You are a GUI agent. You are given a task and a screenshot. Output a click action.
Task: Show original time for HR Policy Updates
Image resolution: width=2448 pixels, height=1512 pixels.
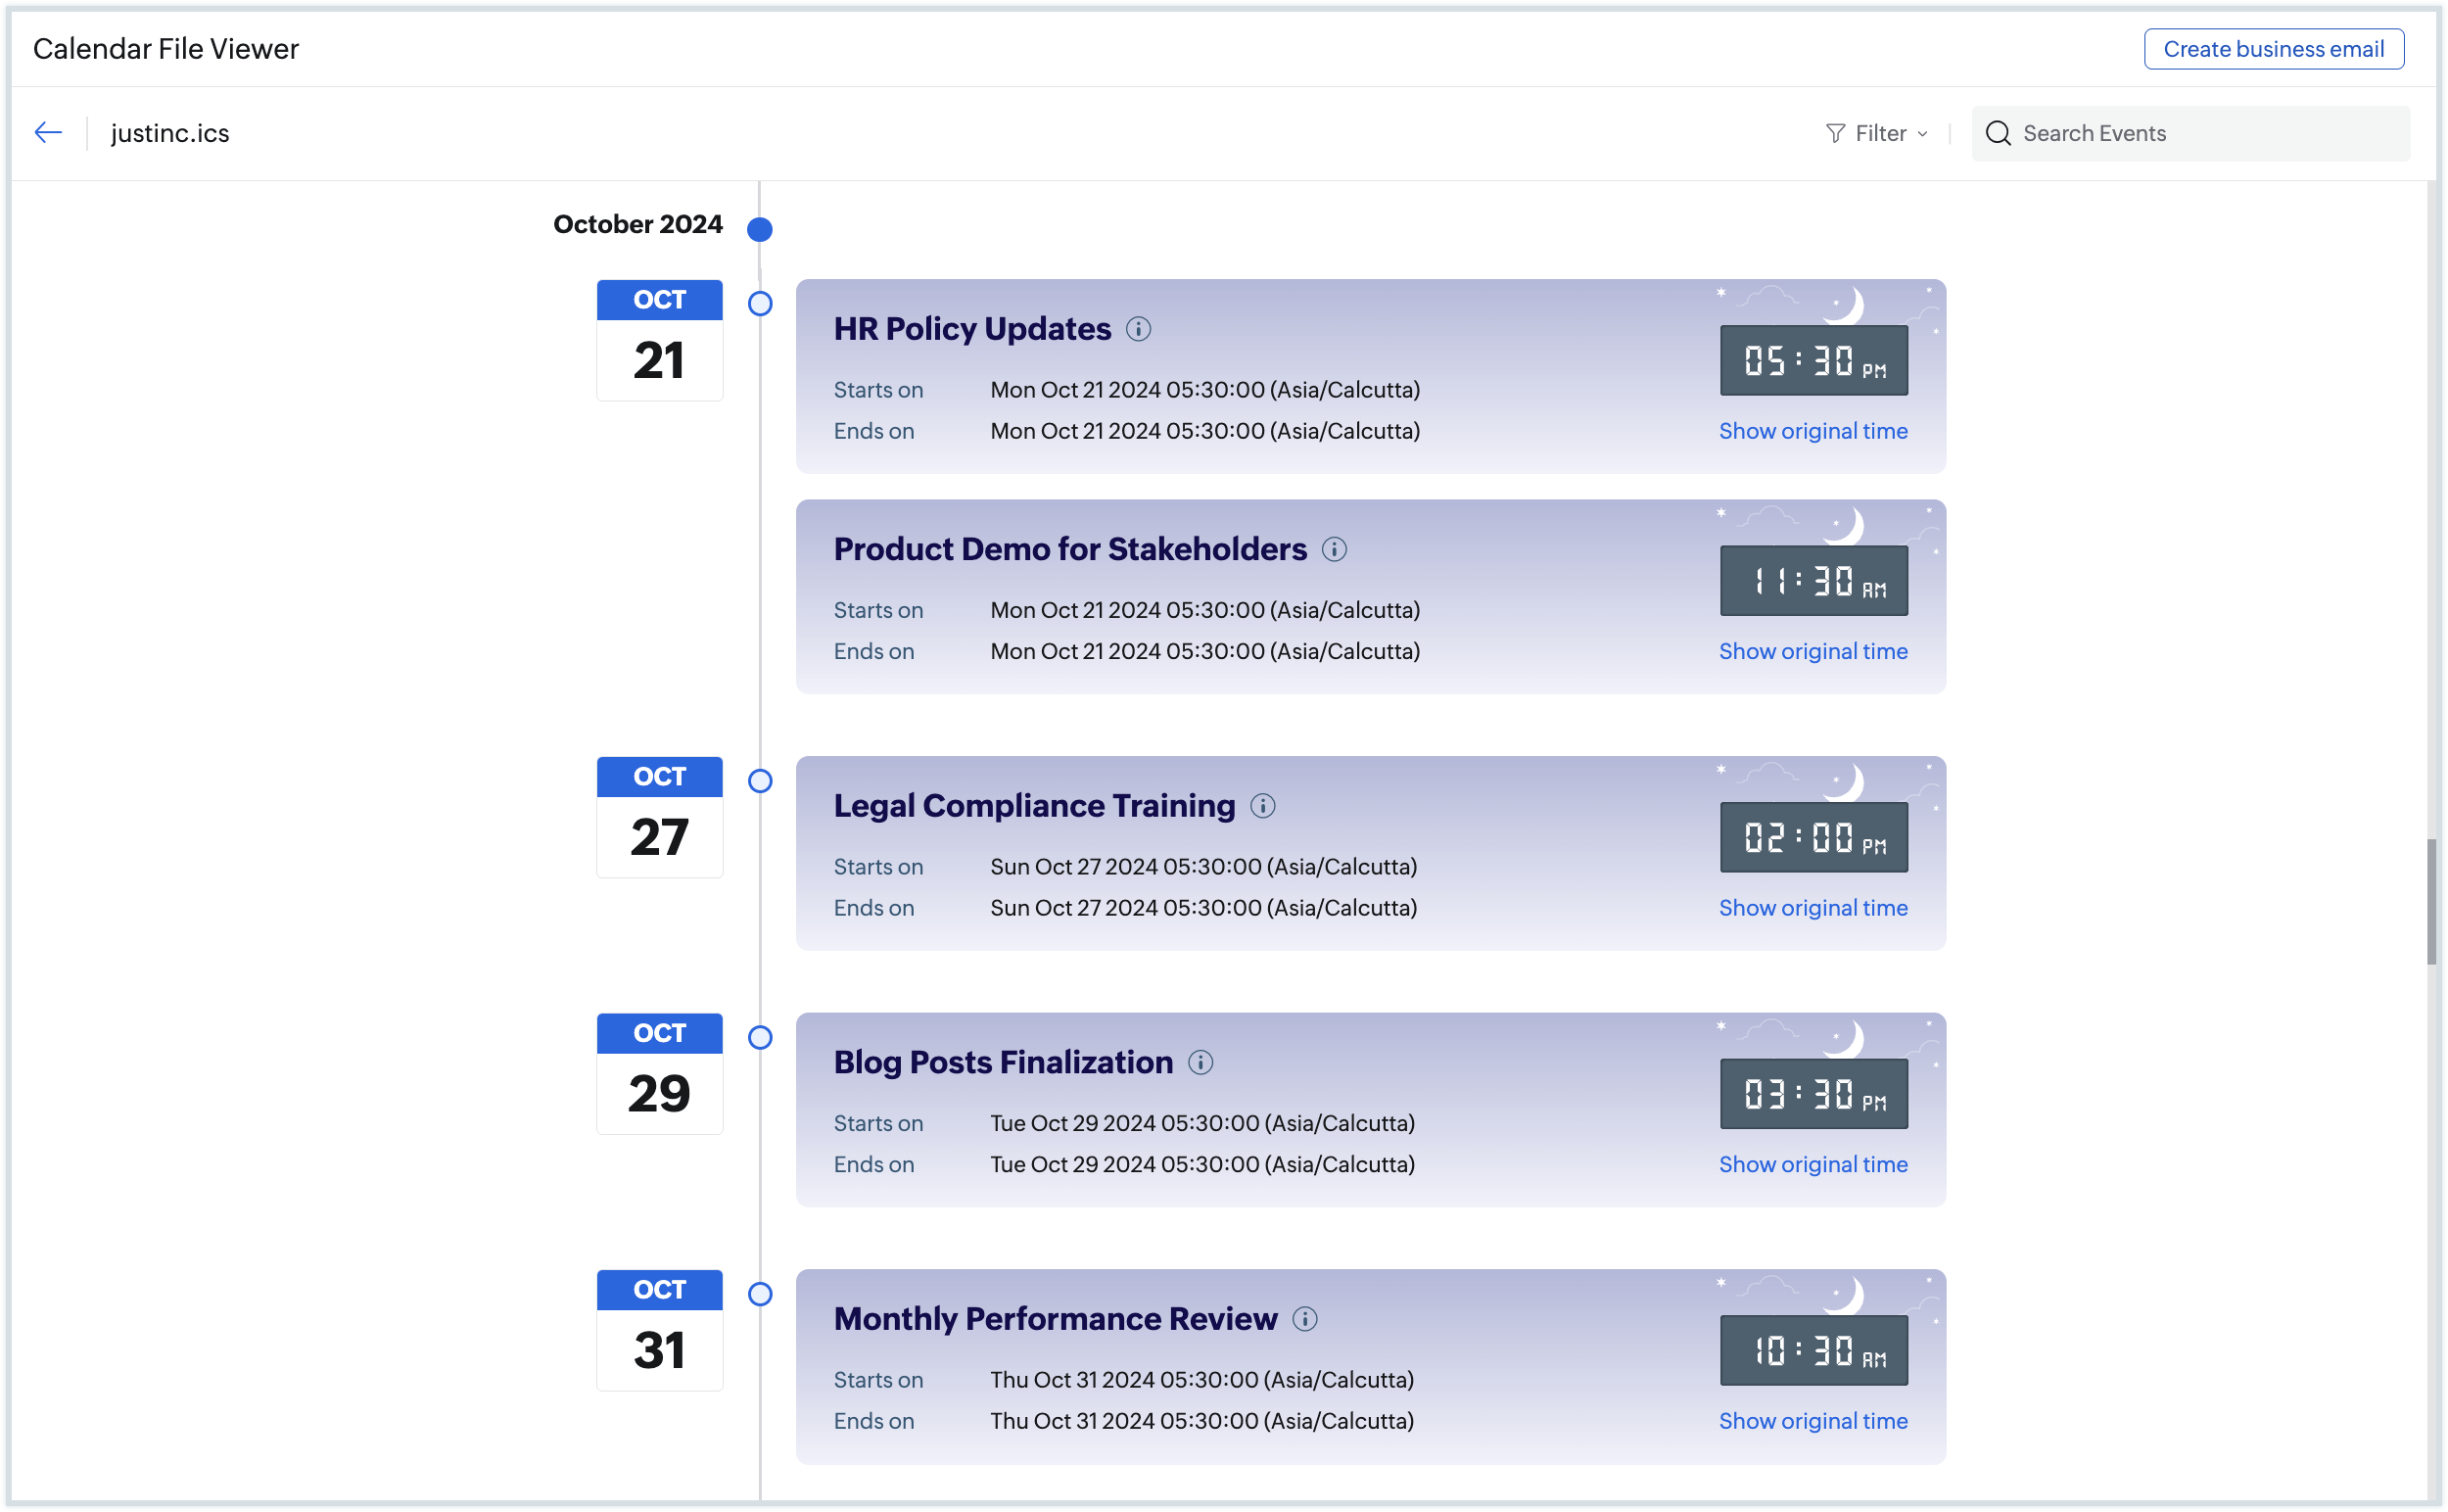point(1812,431)
